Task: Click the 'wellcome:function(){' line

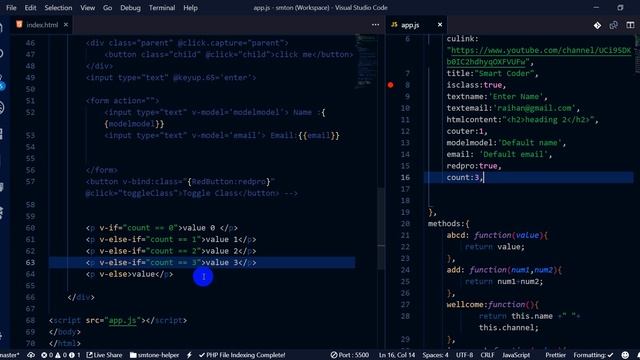Action: 493,304
